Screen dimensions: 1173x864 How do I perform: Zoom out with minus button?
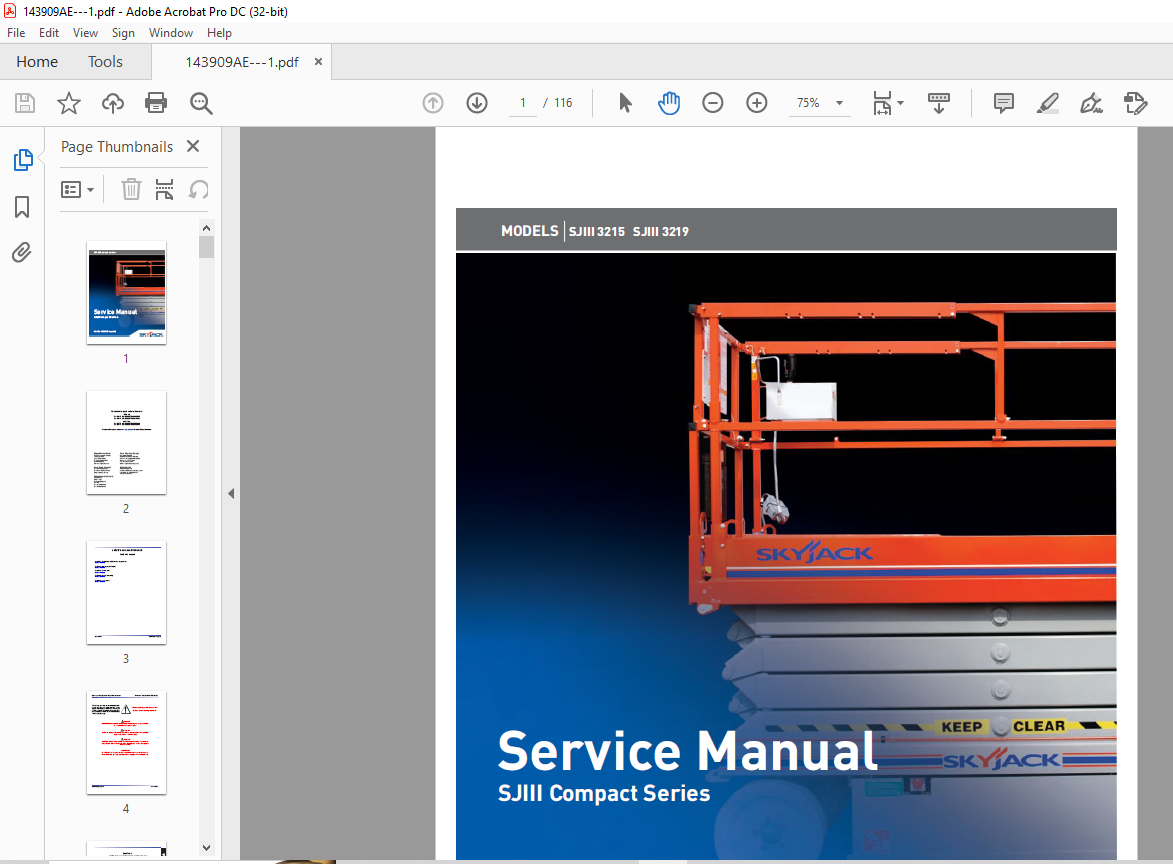pos(713,102)
